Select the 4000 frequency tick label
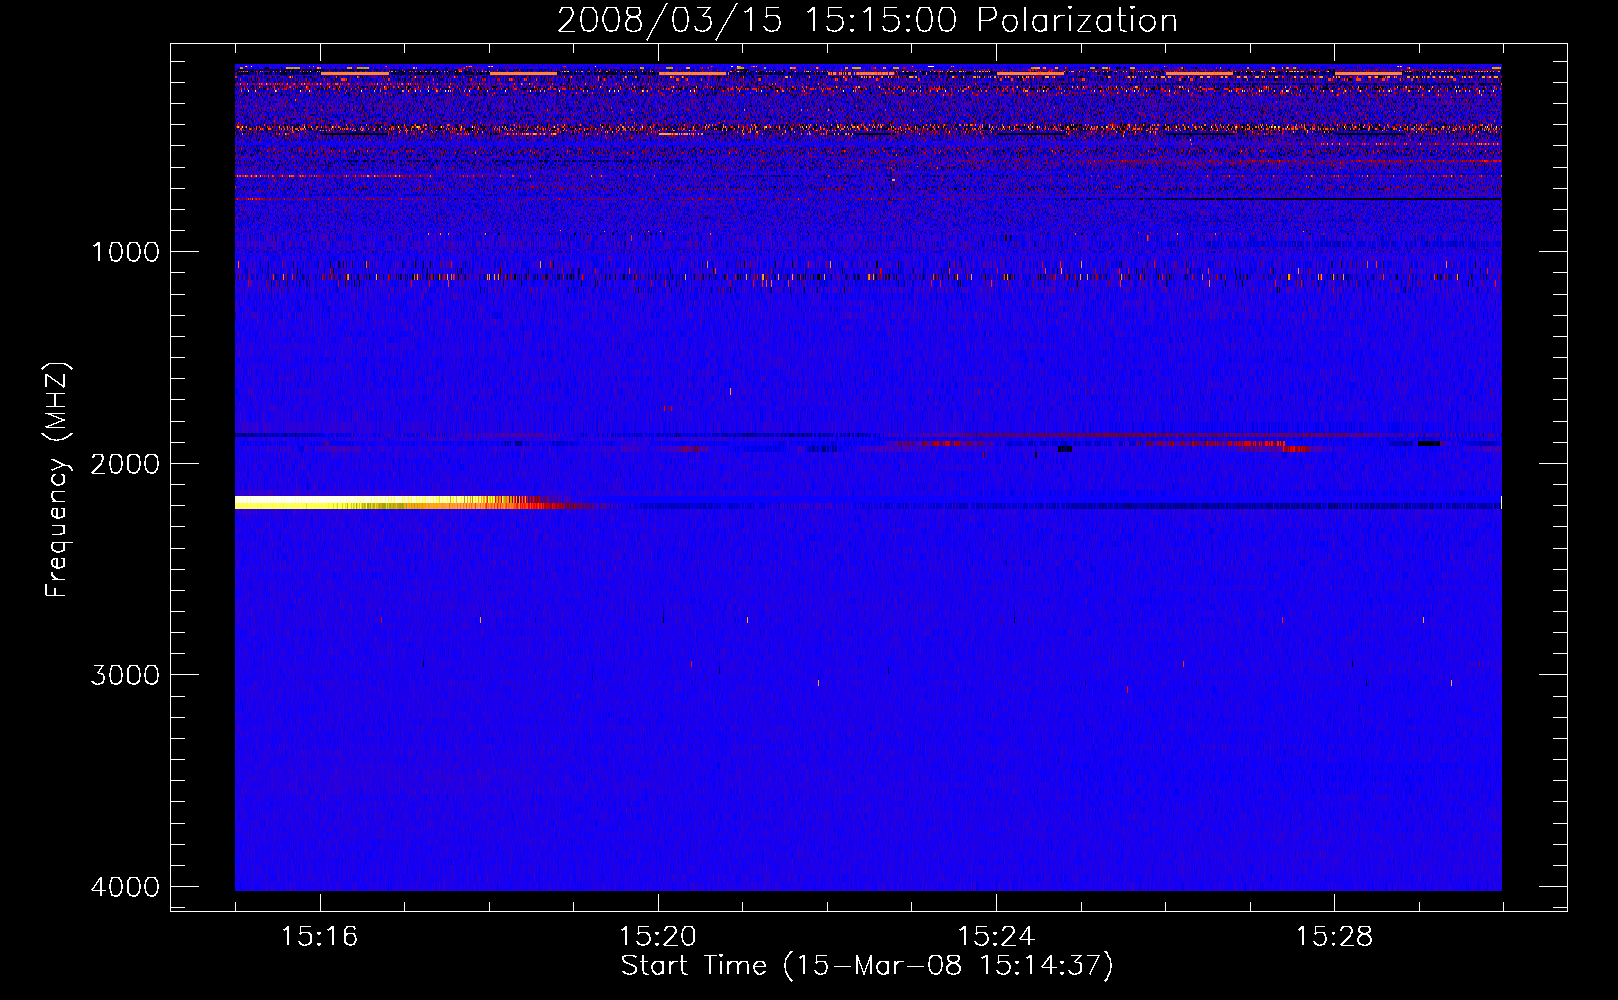The width and height of the screenshot is (1618, 1000). (x=125, y=887)
